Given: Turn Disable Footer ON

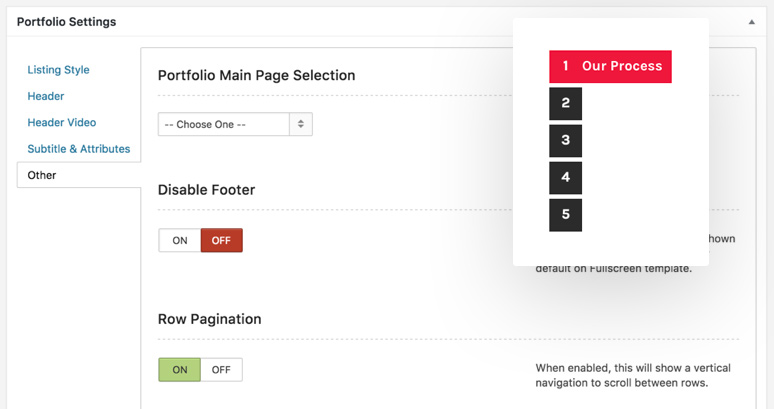Looking at the screenshot, I should pyautogui.click(x=180, y=240).
